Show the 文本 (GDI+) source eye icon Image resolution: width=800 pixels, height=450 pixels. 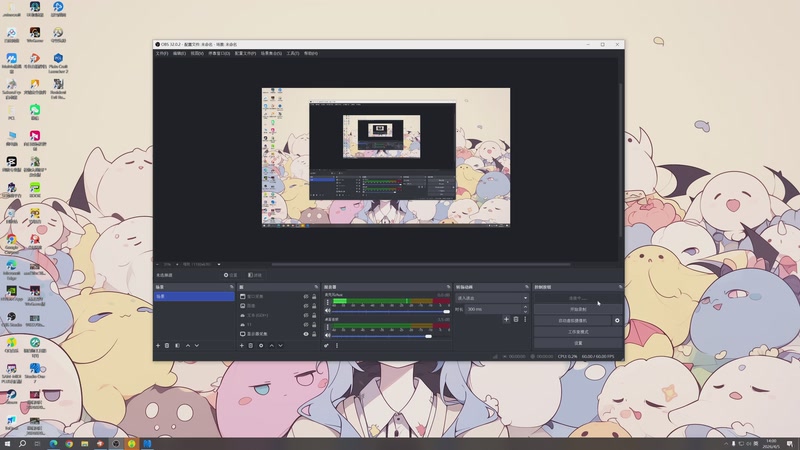(306, 315)
